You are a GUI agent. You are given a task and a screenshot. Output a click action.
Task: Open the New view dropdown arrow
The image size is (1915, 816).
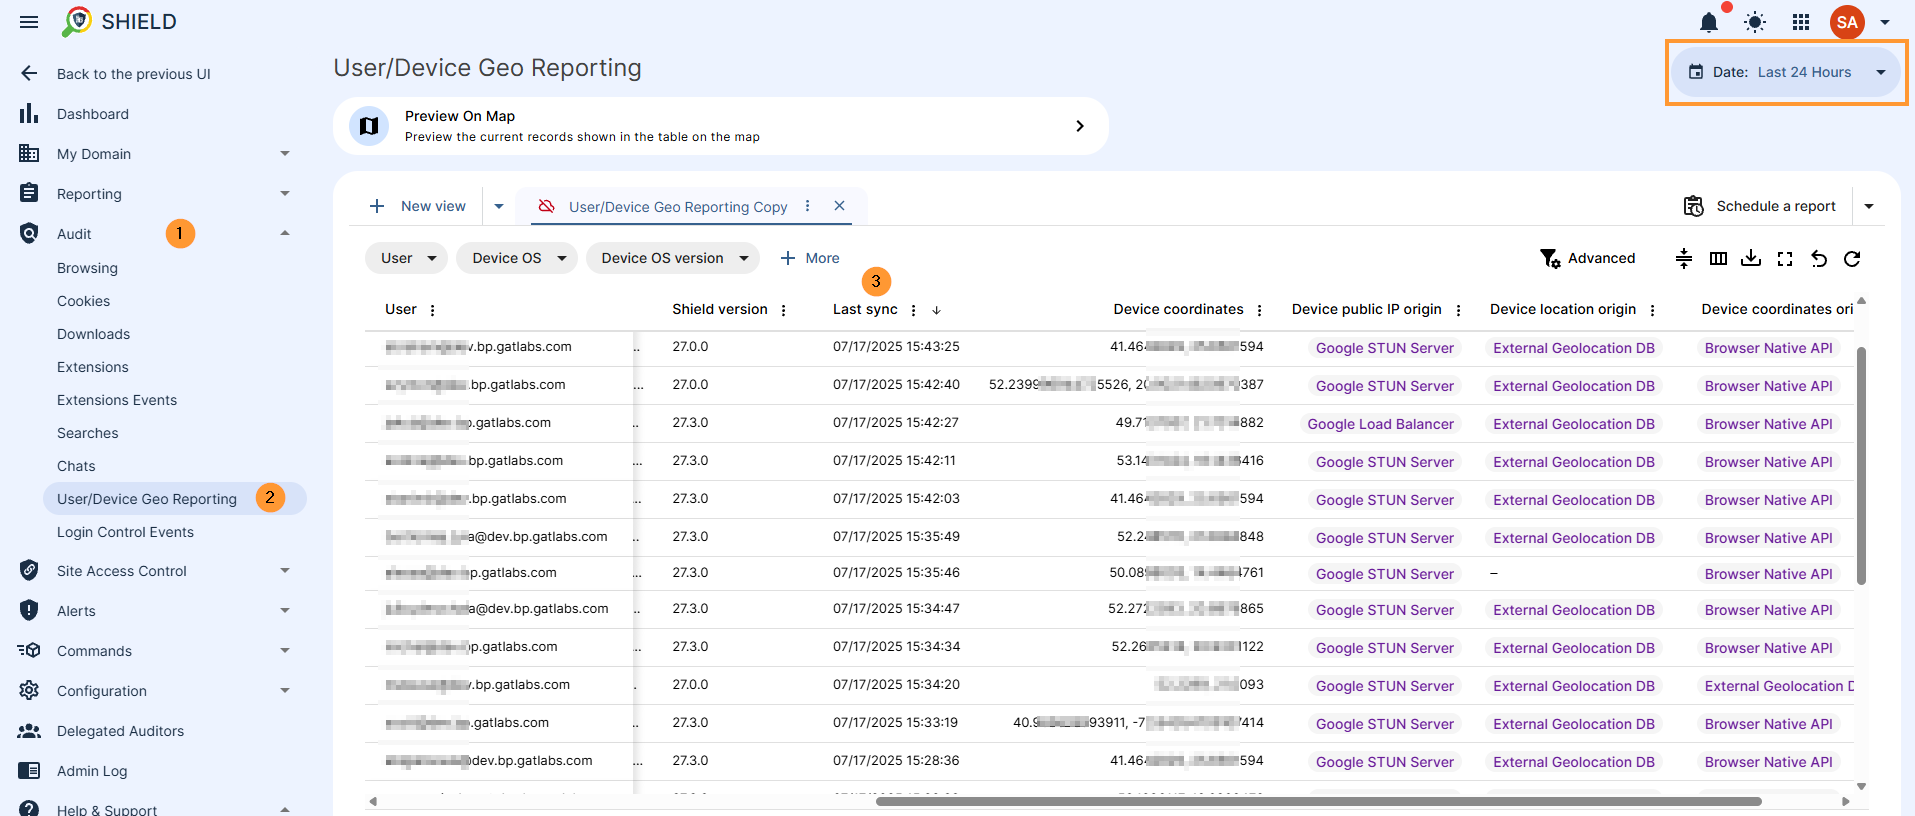[x=499, y=206]
